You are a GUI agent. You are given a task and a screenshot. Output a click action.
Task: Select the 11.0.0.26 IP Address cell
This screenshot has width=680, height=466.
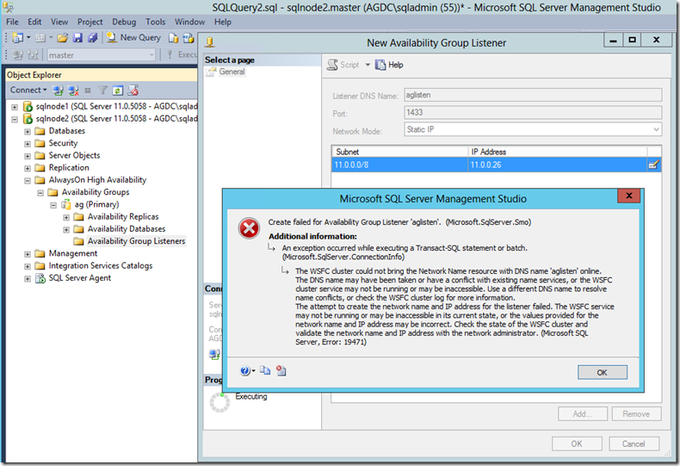point(557,165)
